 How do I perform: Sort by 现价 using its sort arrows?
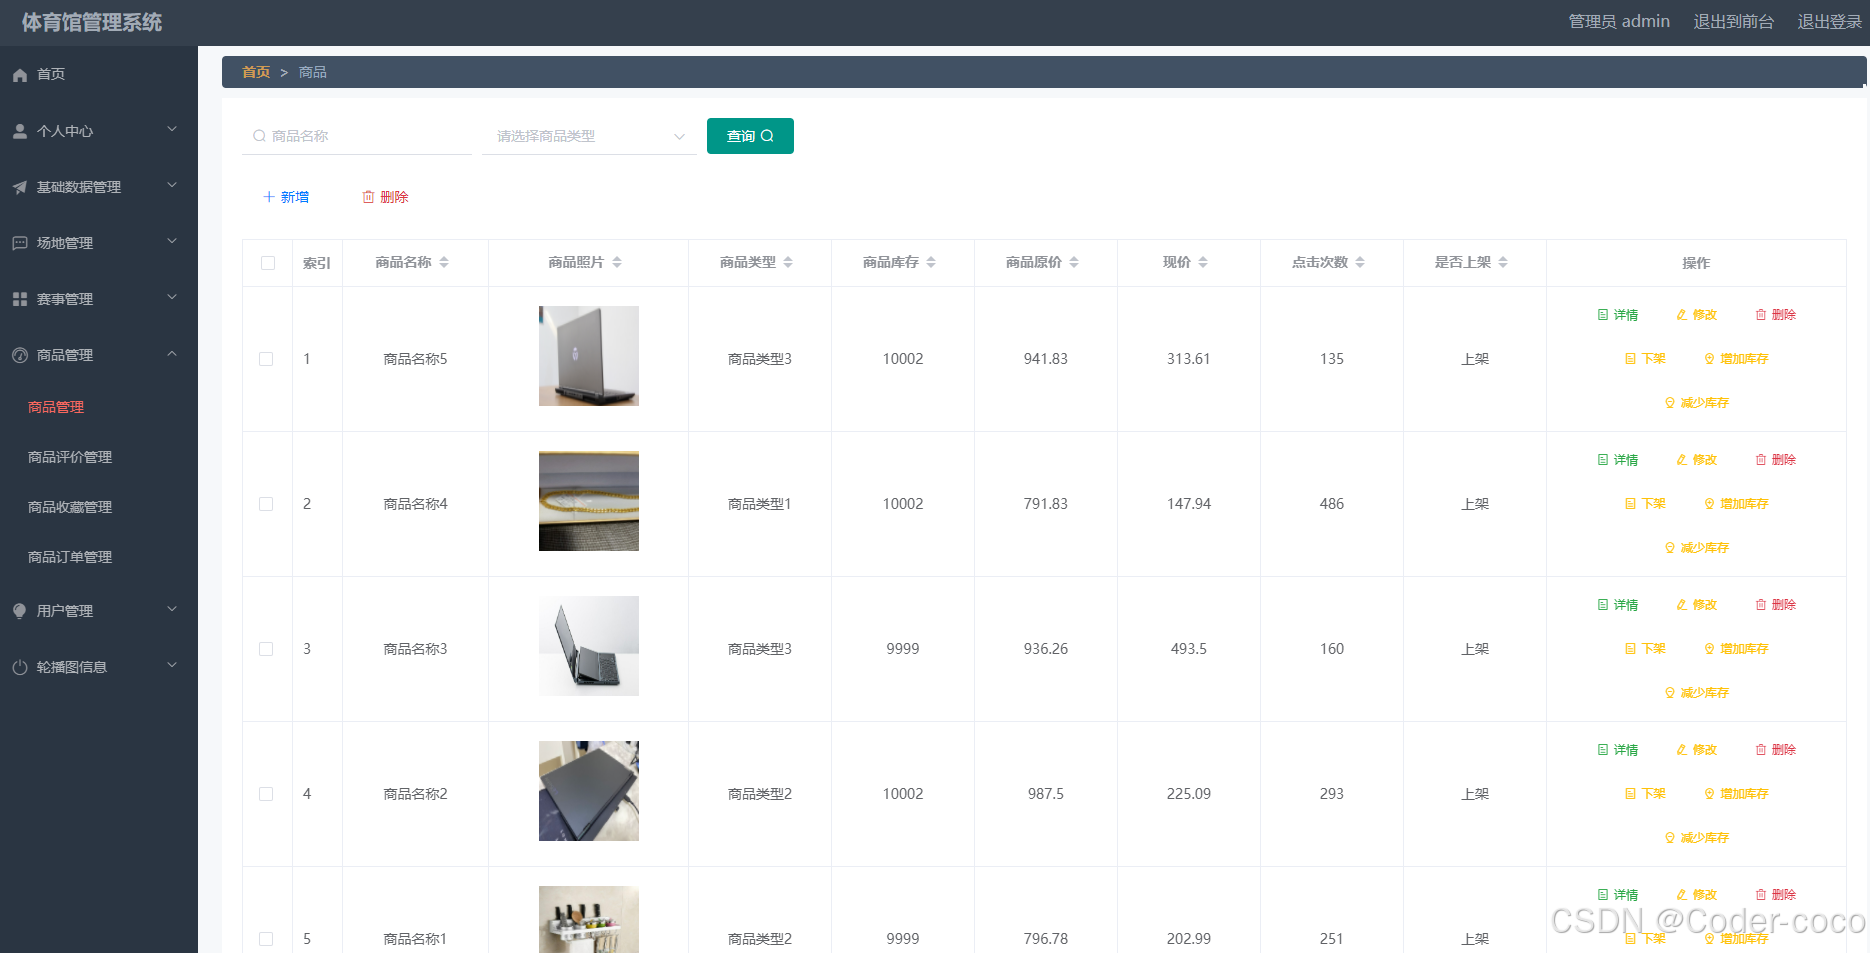1203,262
